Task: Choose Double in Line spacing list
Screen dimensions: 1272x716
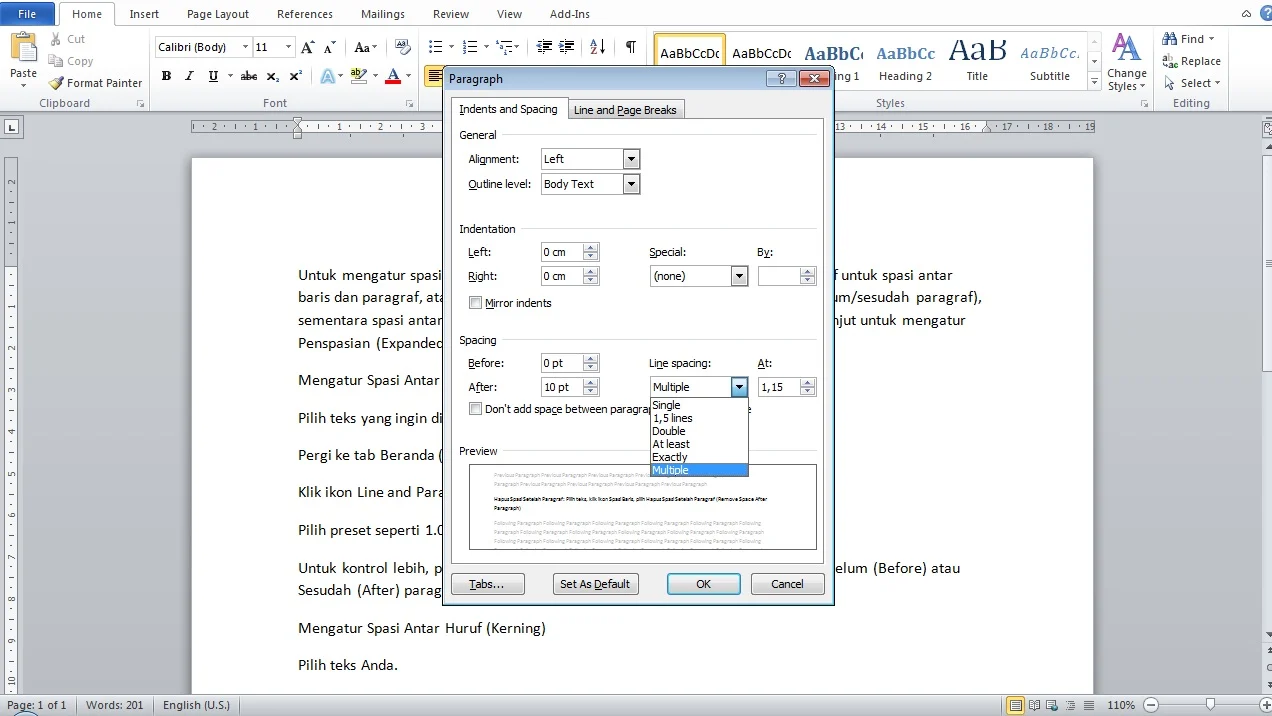Action: pyautogui.click(x=699, y=431)
